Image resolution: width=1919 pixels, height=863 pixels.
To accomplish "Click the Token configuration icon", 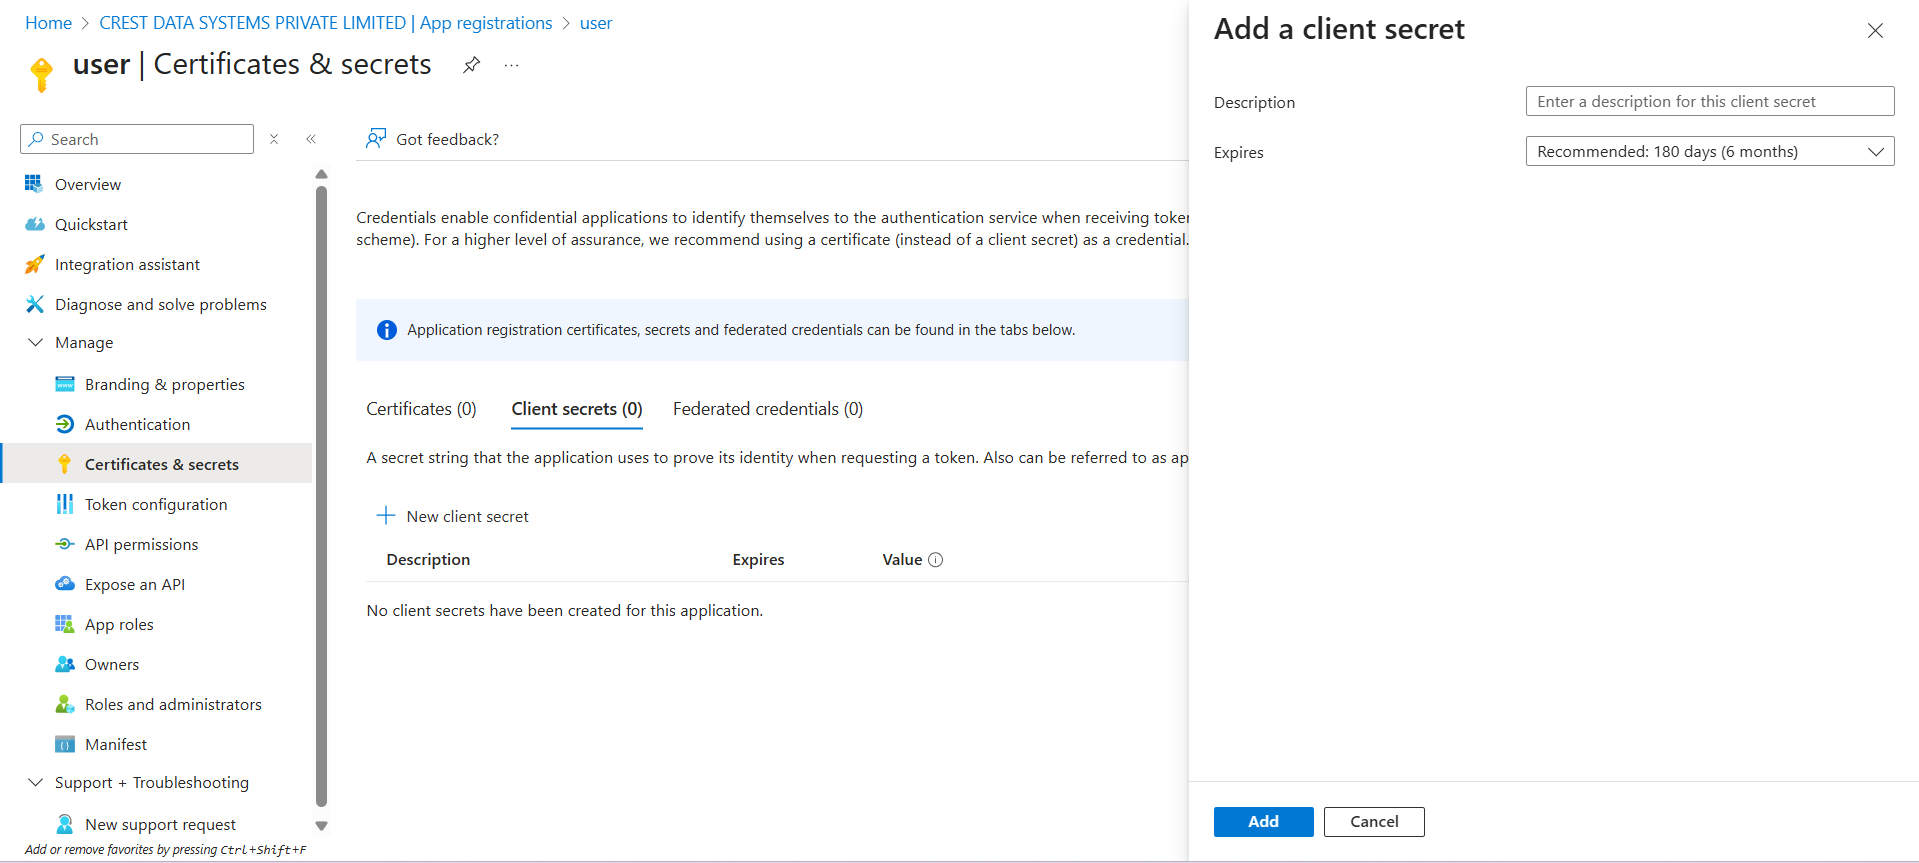I will pyautogui.click(x=65, y=504).
